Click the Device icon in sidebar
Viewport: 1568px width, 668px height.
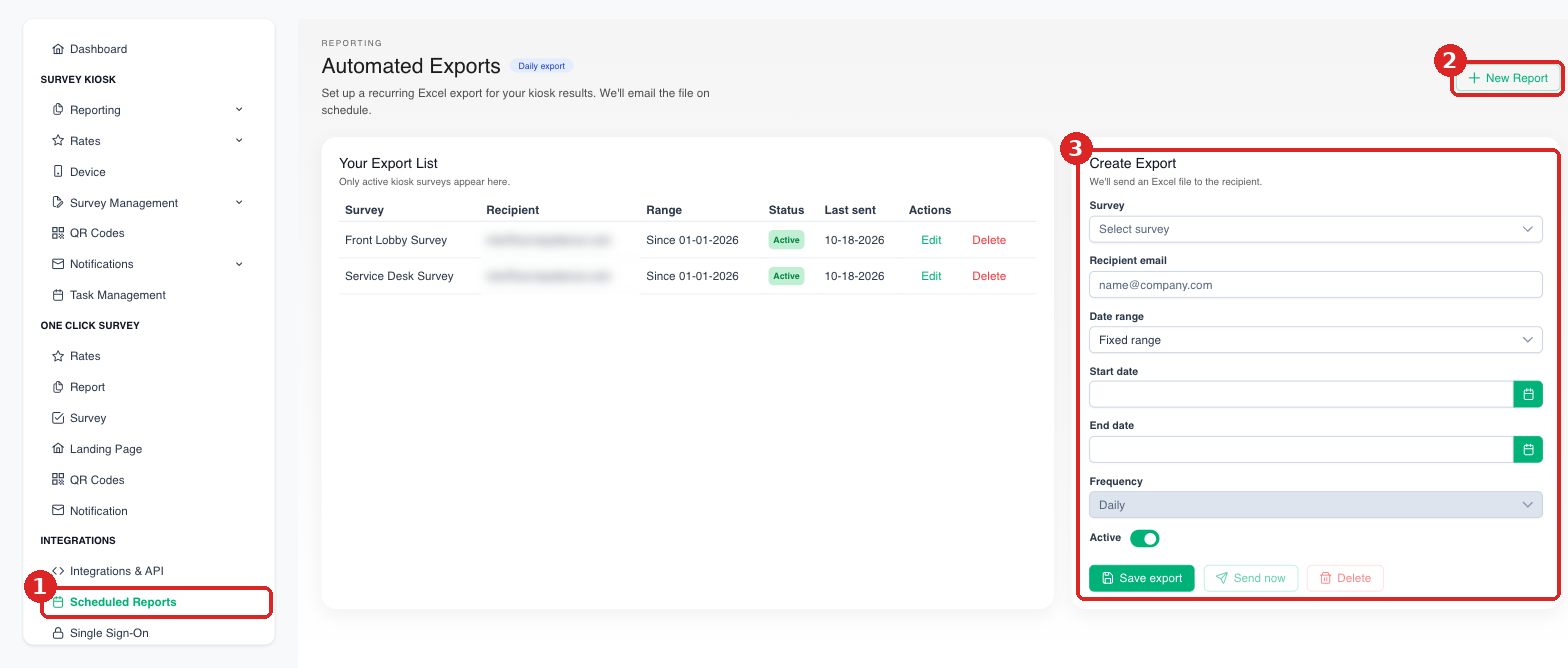click(58, 172)
